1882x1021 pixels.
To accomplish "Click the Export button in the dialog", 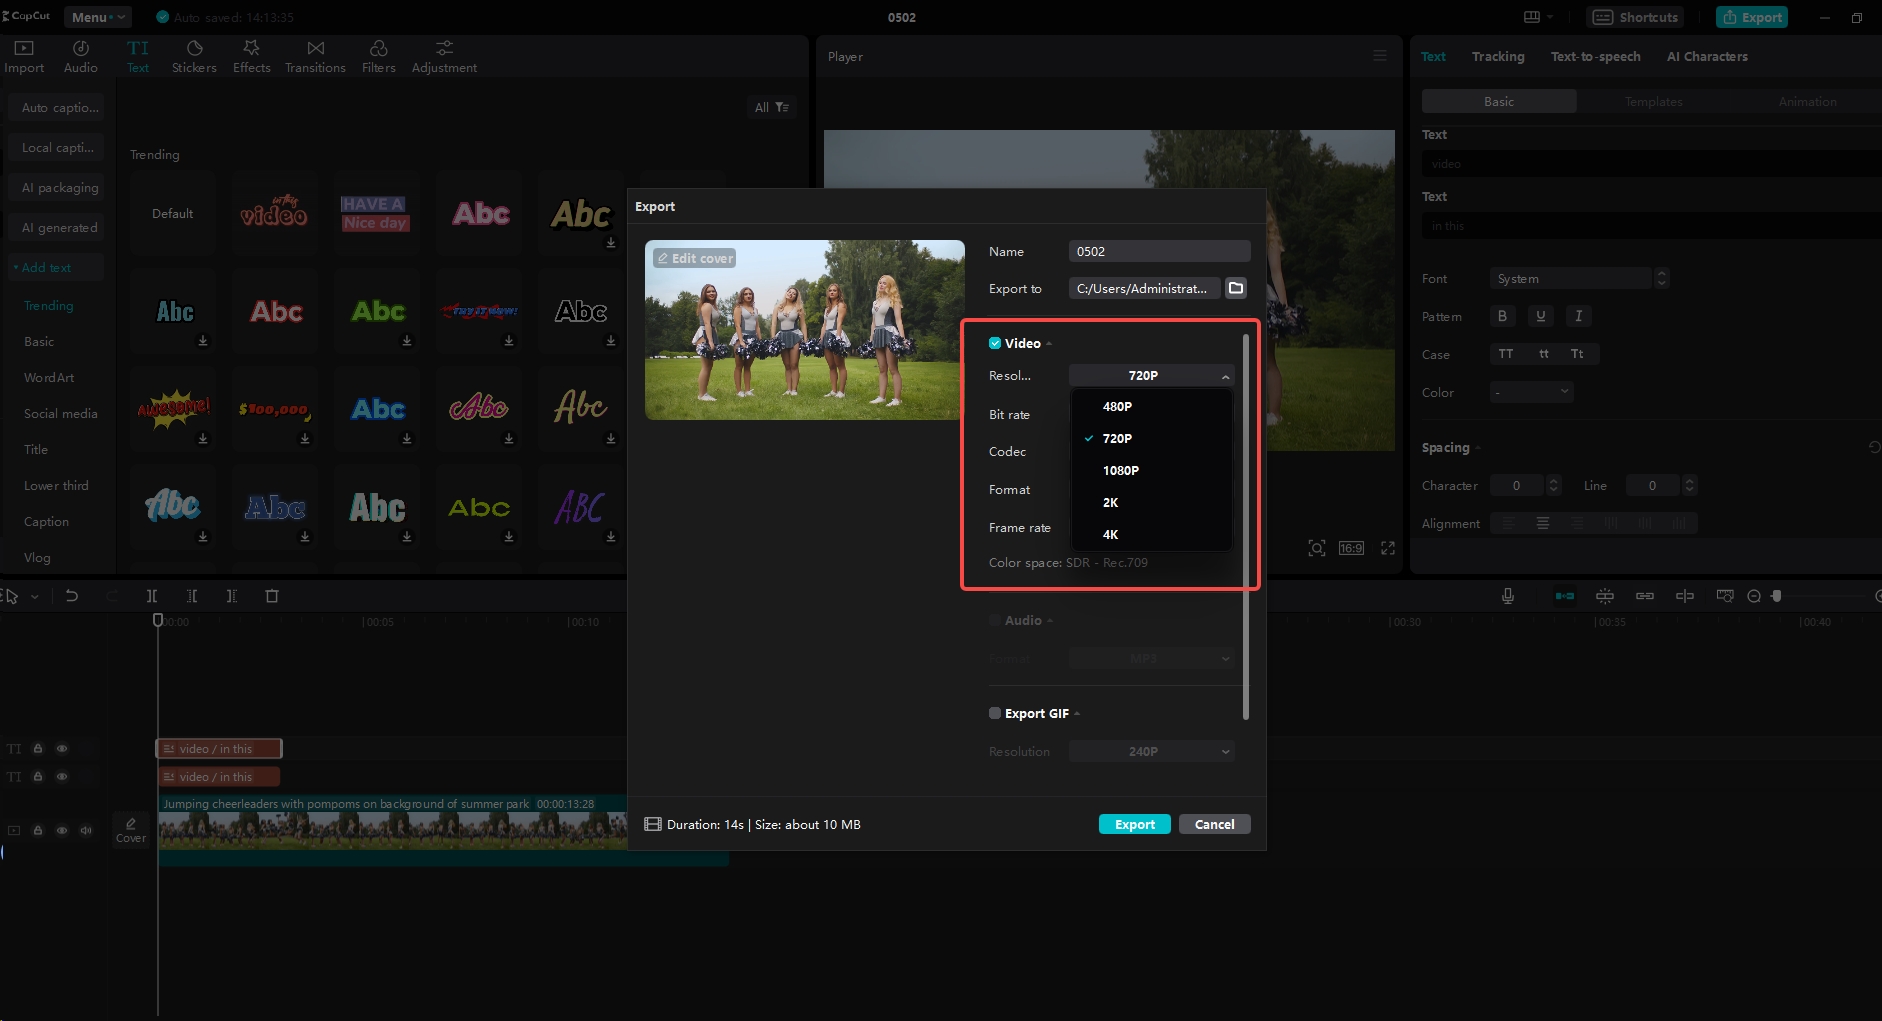I will (1134, 824).
